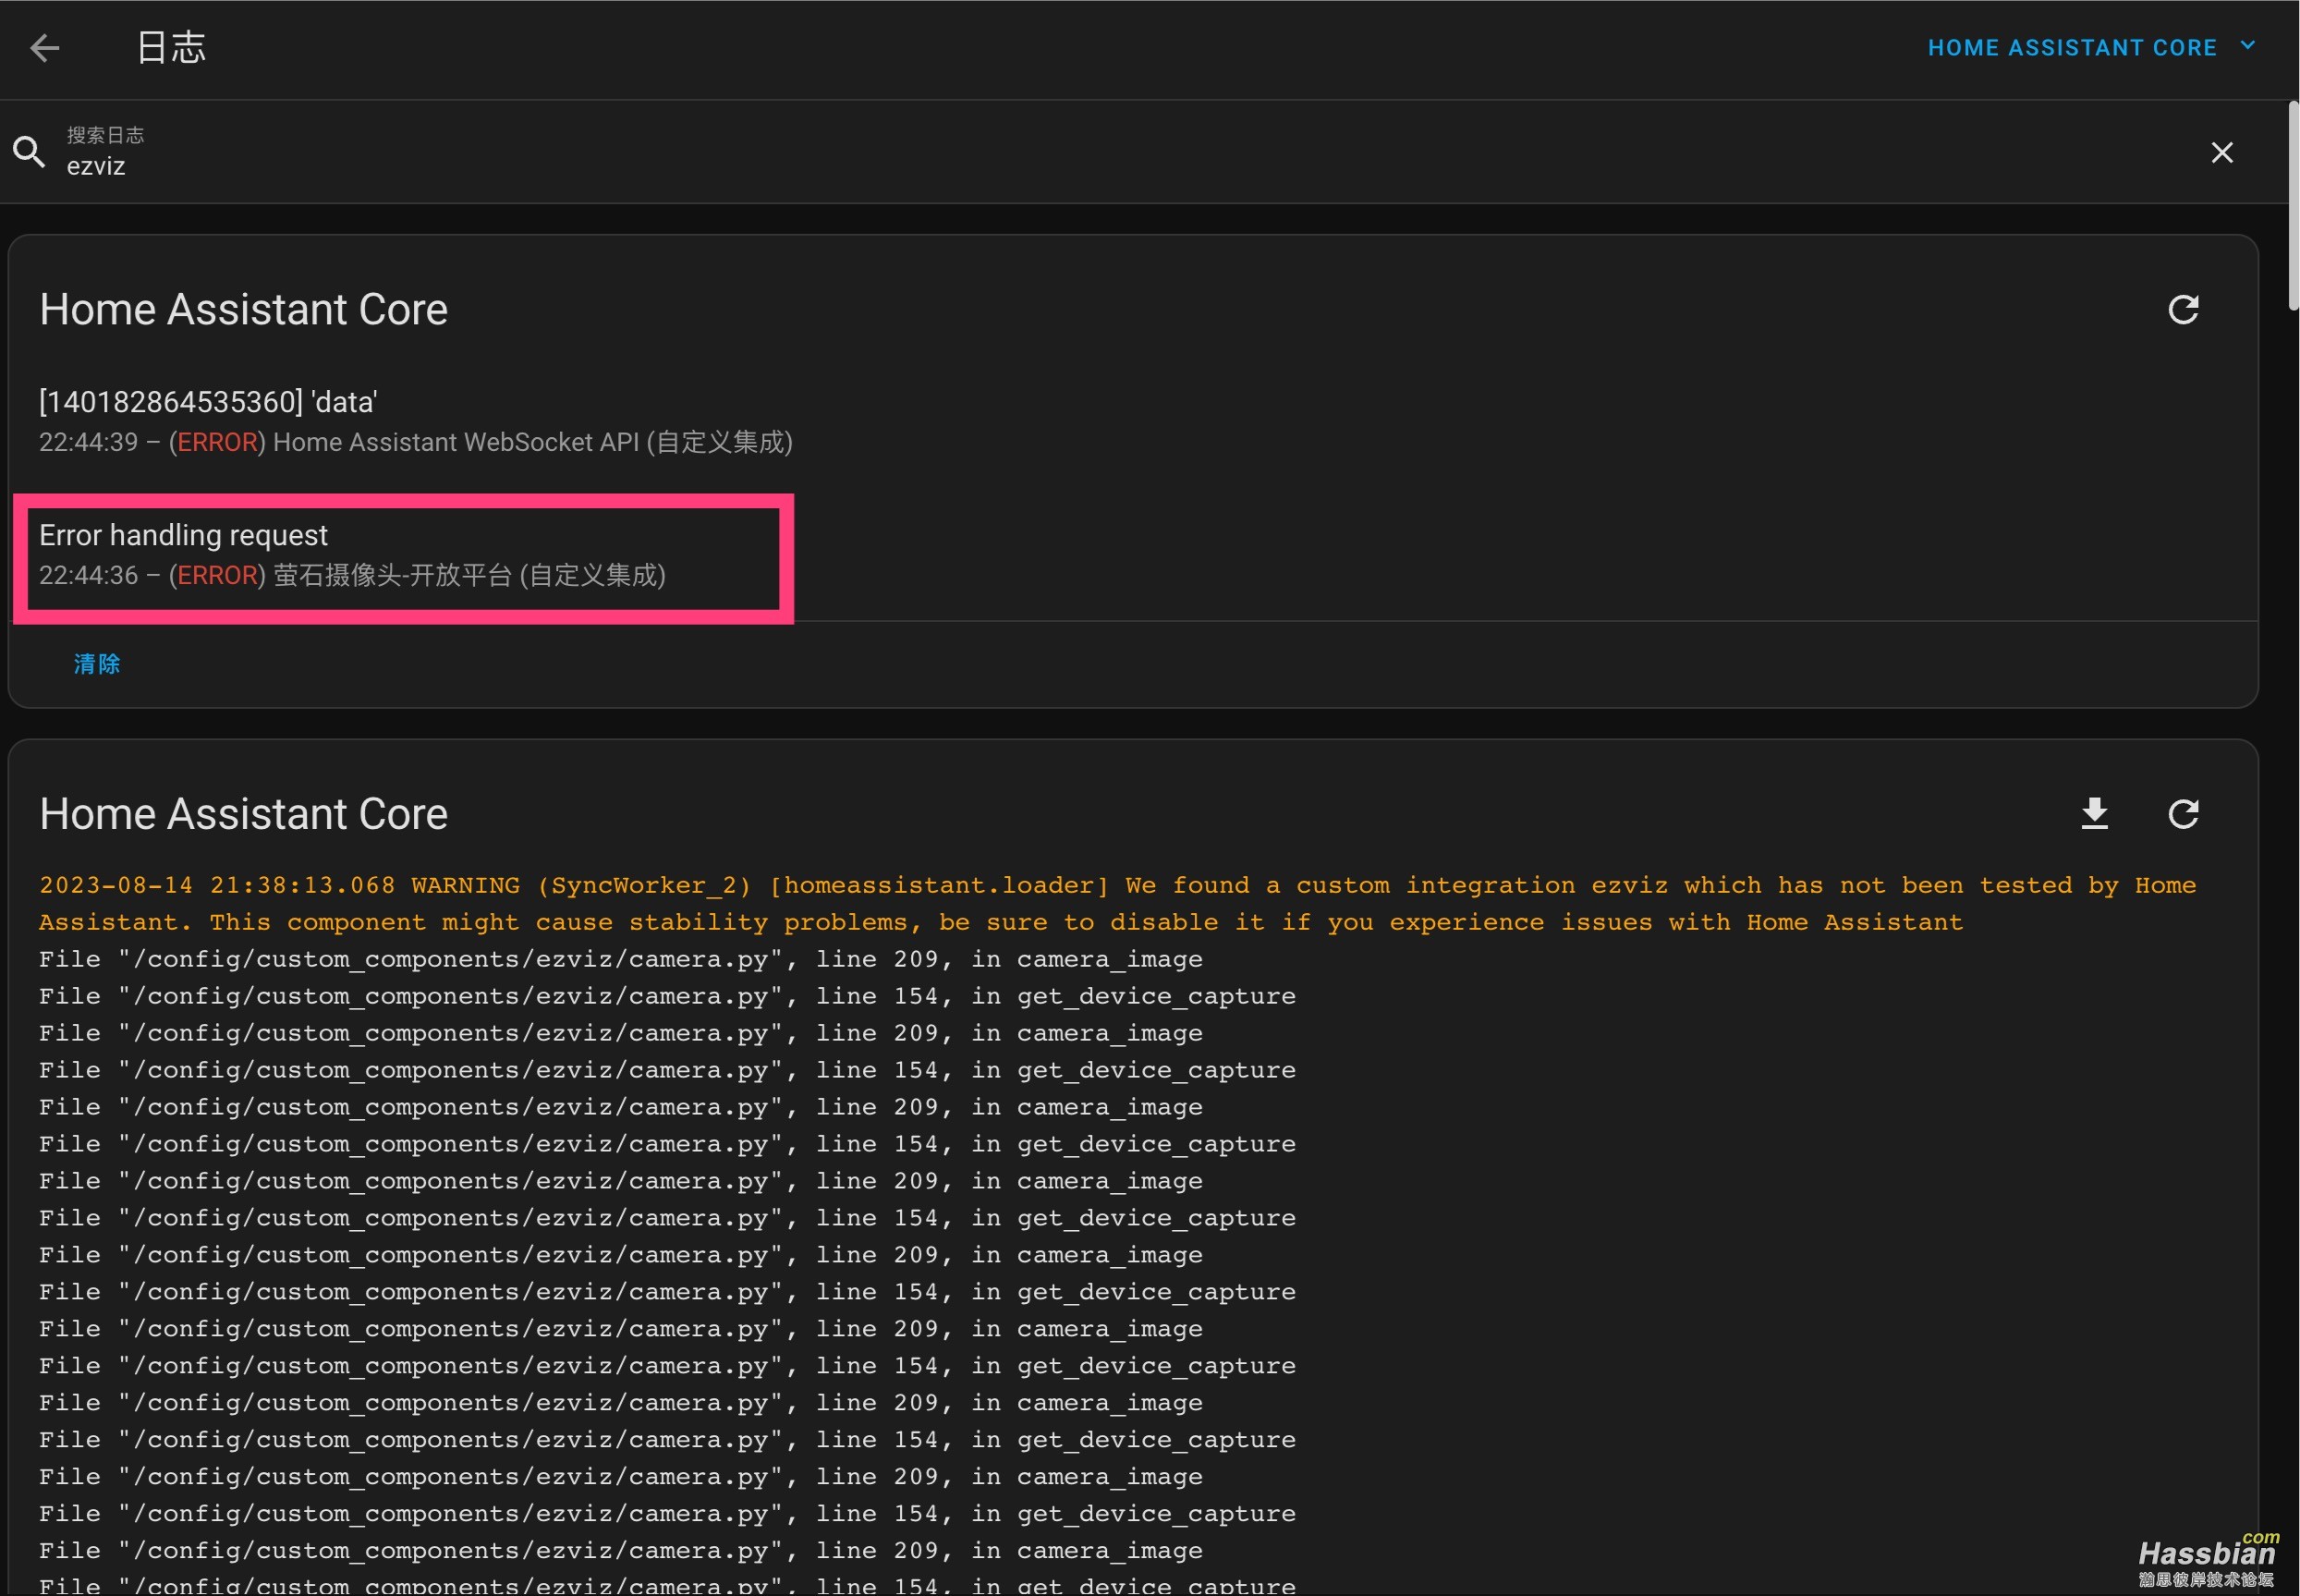2300x1596 pixels.
Task: Open the Home Assistant Core log source dropdown
Action: [2091, 47]
